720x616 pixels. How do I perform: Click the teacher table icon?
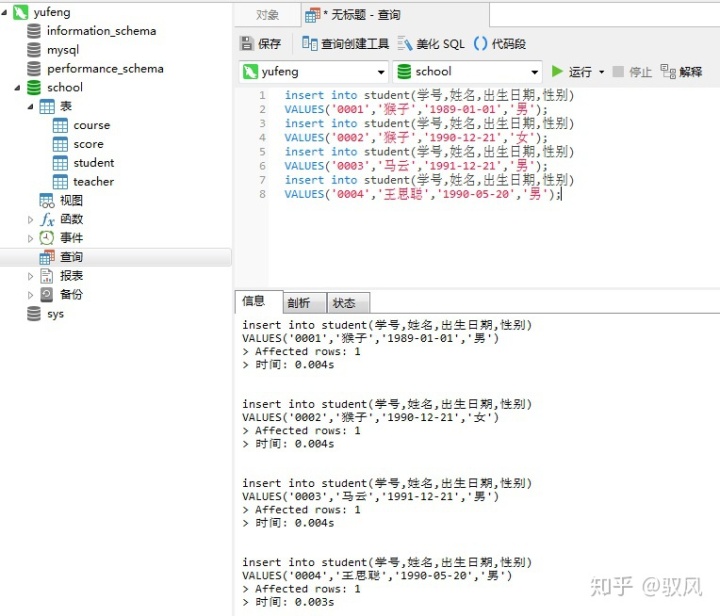click(60, 182)
